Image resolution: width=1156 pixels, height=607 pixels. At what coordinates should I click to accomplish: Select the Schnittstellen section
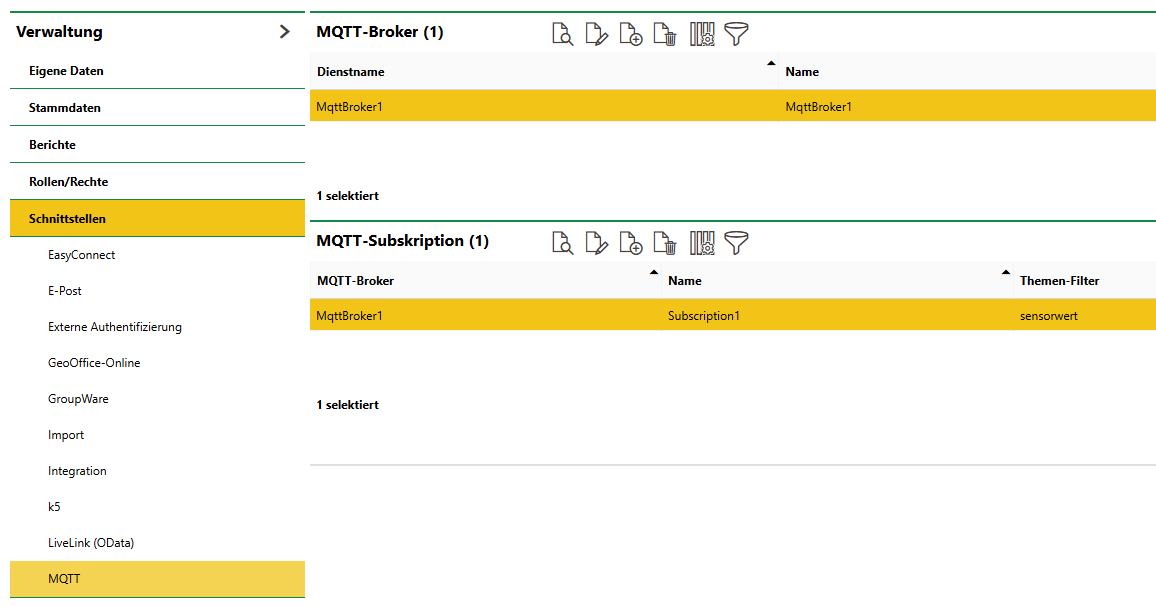pyautogui.click(x=157, y=218)
